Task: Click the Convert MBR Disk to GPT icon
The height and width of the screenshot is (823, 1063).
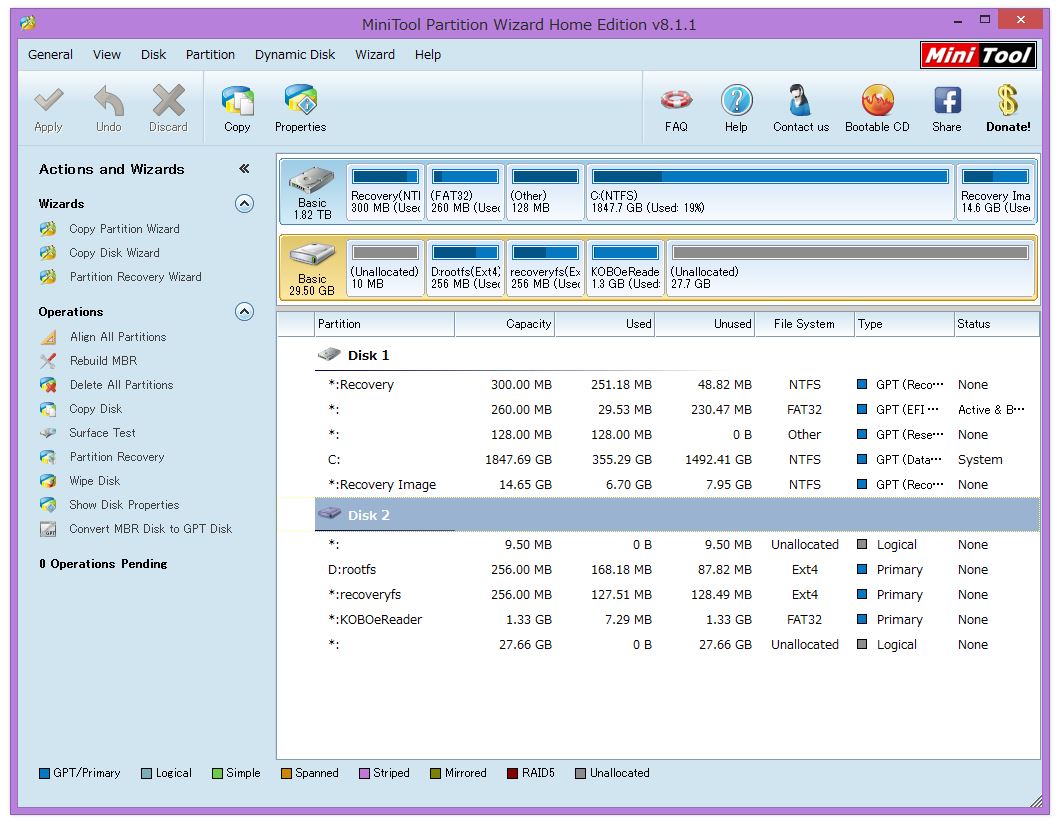Action: tap(48, 529)
